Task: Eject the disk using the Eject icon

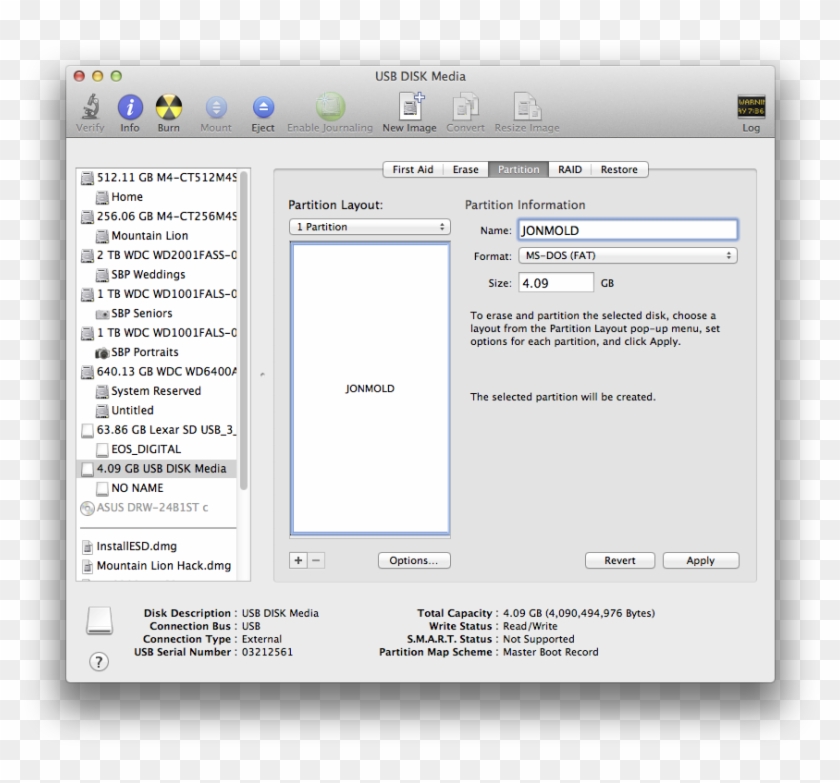Action: [x=262, y=107]
